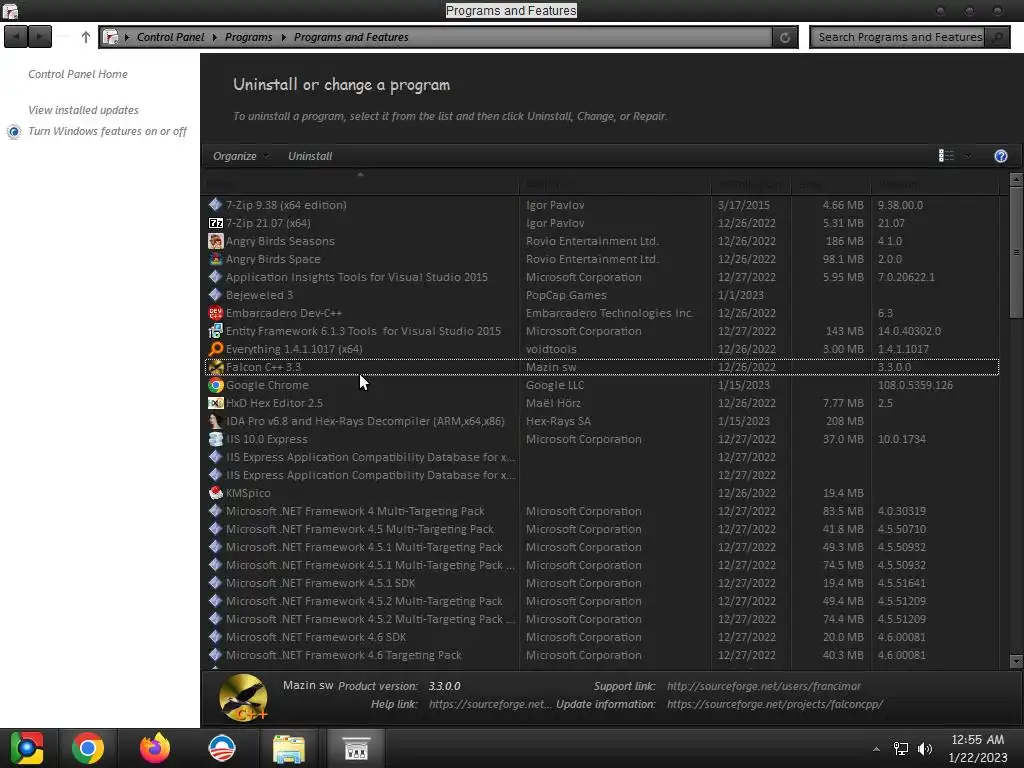The image size is (1024, 768).
Task: Click publisher Maël Hörz cell
Action: pyautogui.click(x=553, y=403)
